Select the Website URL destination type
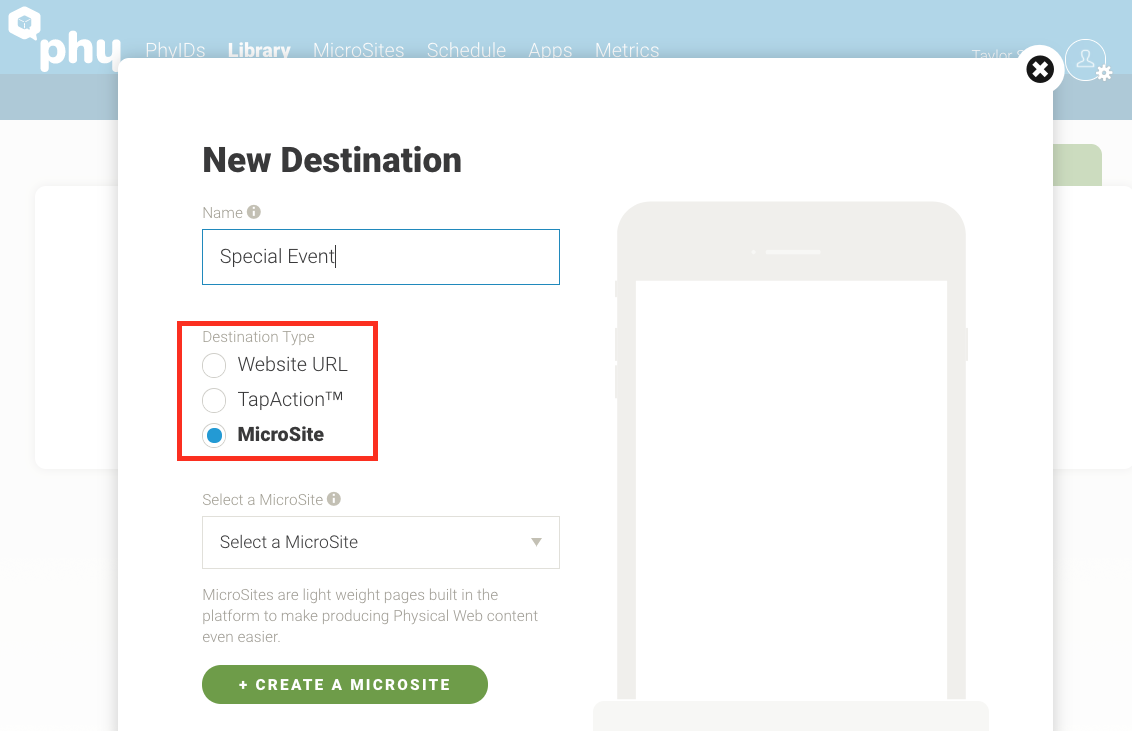Viewport: 1132px width, 731px height. pyautogui.click(x=214, y=365)
